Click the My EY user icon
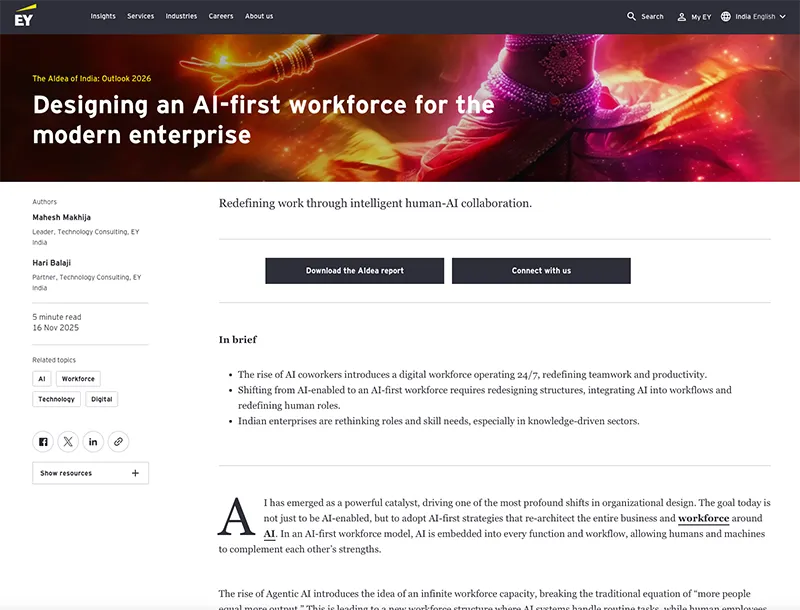 pos(681,17)
